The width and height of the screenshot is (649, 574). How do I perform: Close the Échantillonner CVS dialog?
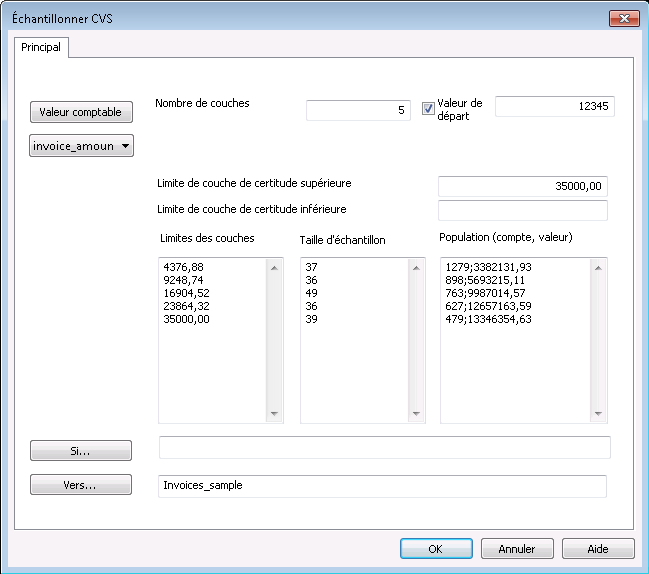coord(623,18)
